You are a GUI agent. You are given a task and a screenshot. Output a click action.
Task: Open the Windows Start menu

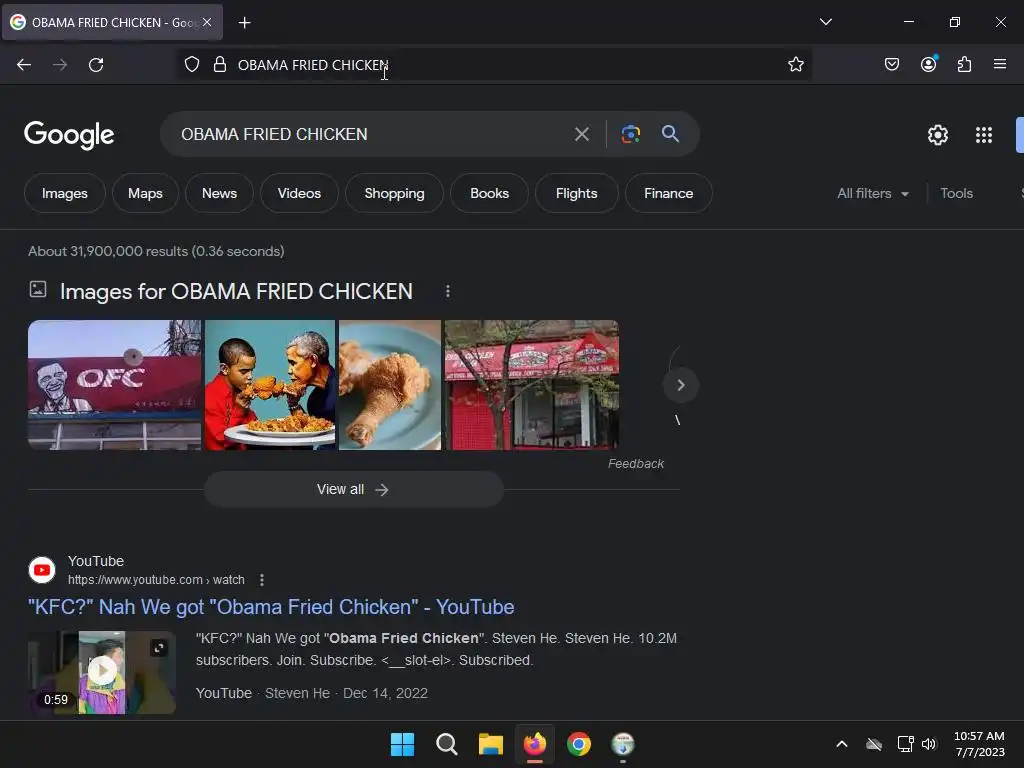pyautogui.click(x=402, y=744)
